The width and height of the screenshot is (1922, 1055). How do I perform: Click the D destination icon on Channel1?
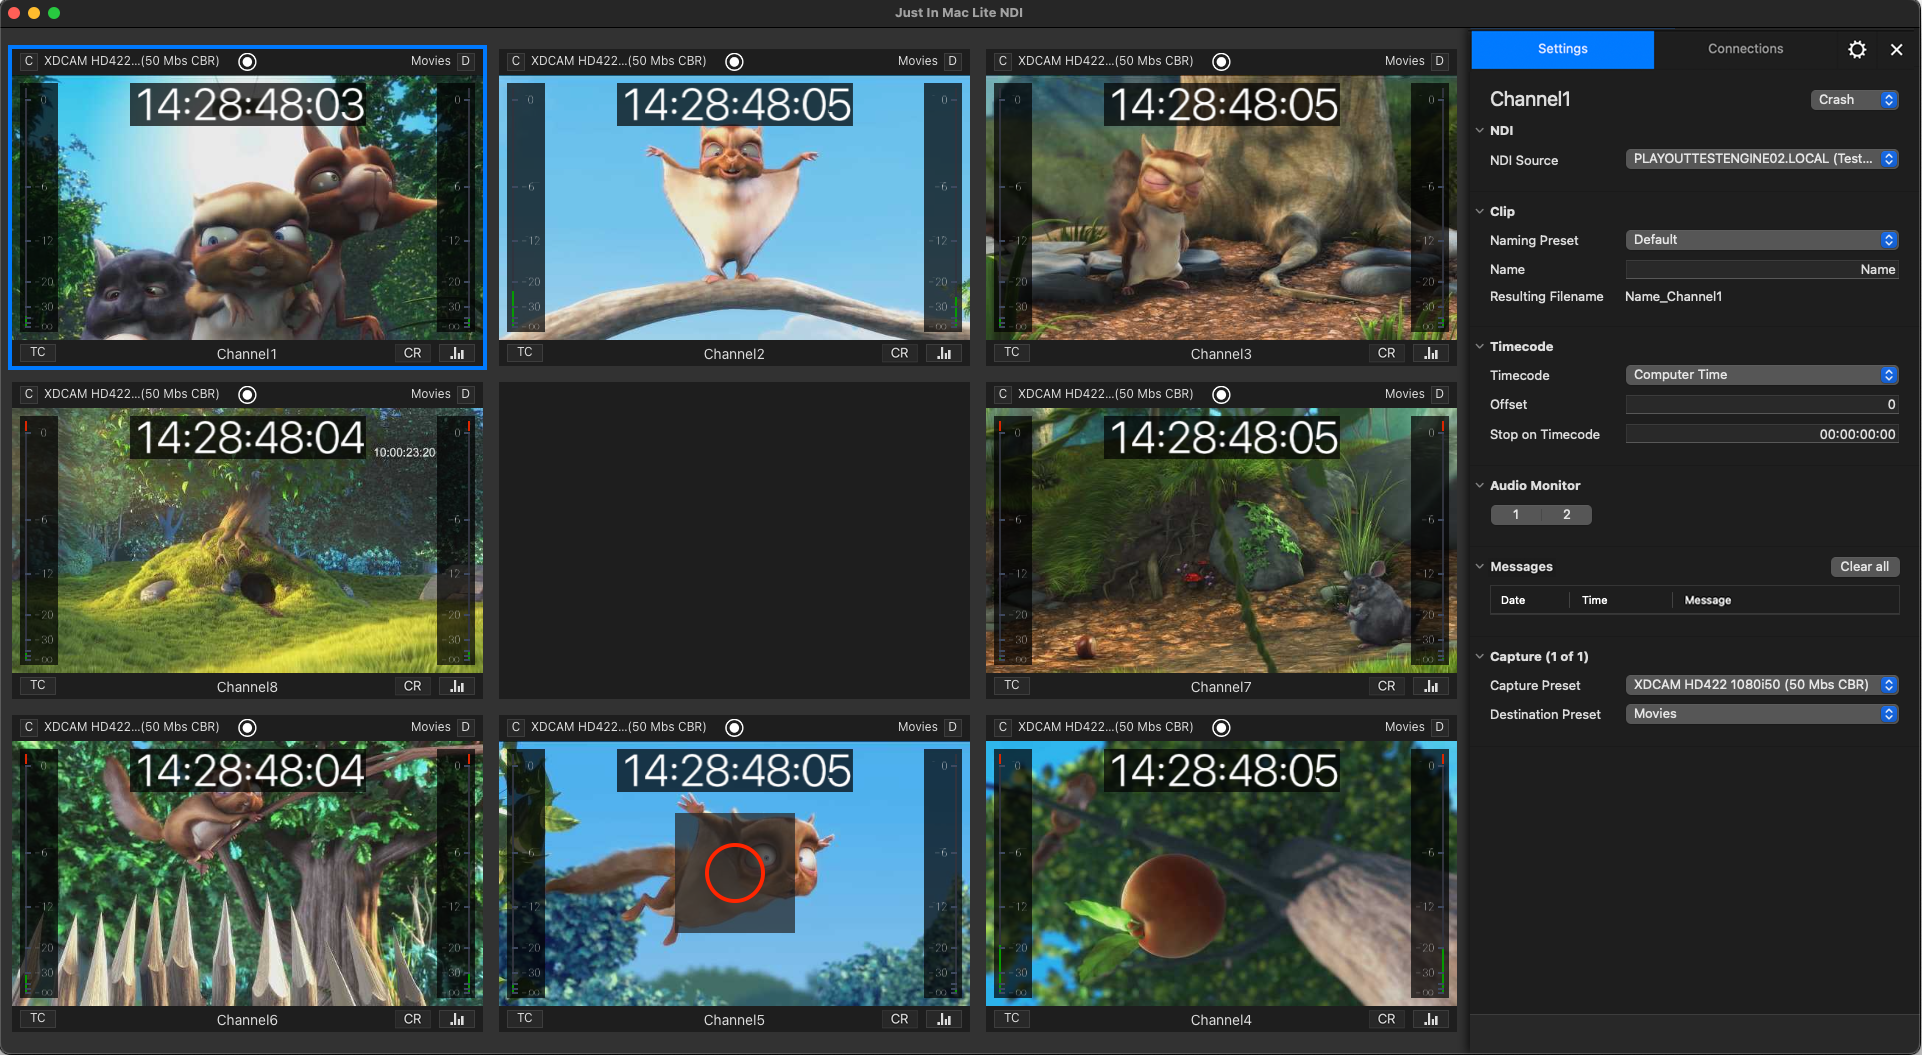pyautogui.click(x=466, y=61)
